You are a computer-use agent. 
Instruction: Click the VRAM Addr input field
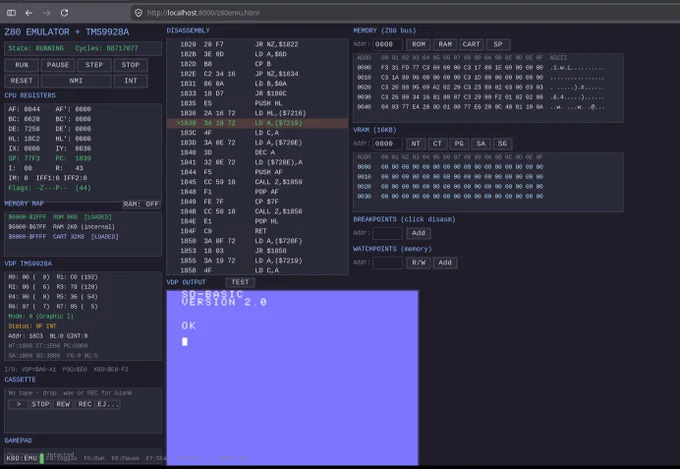387,144
